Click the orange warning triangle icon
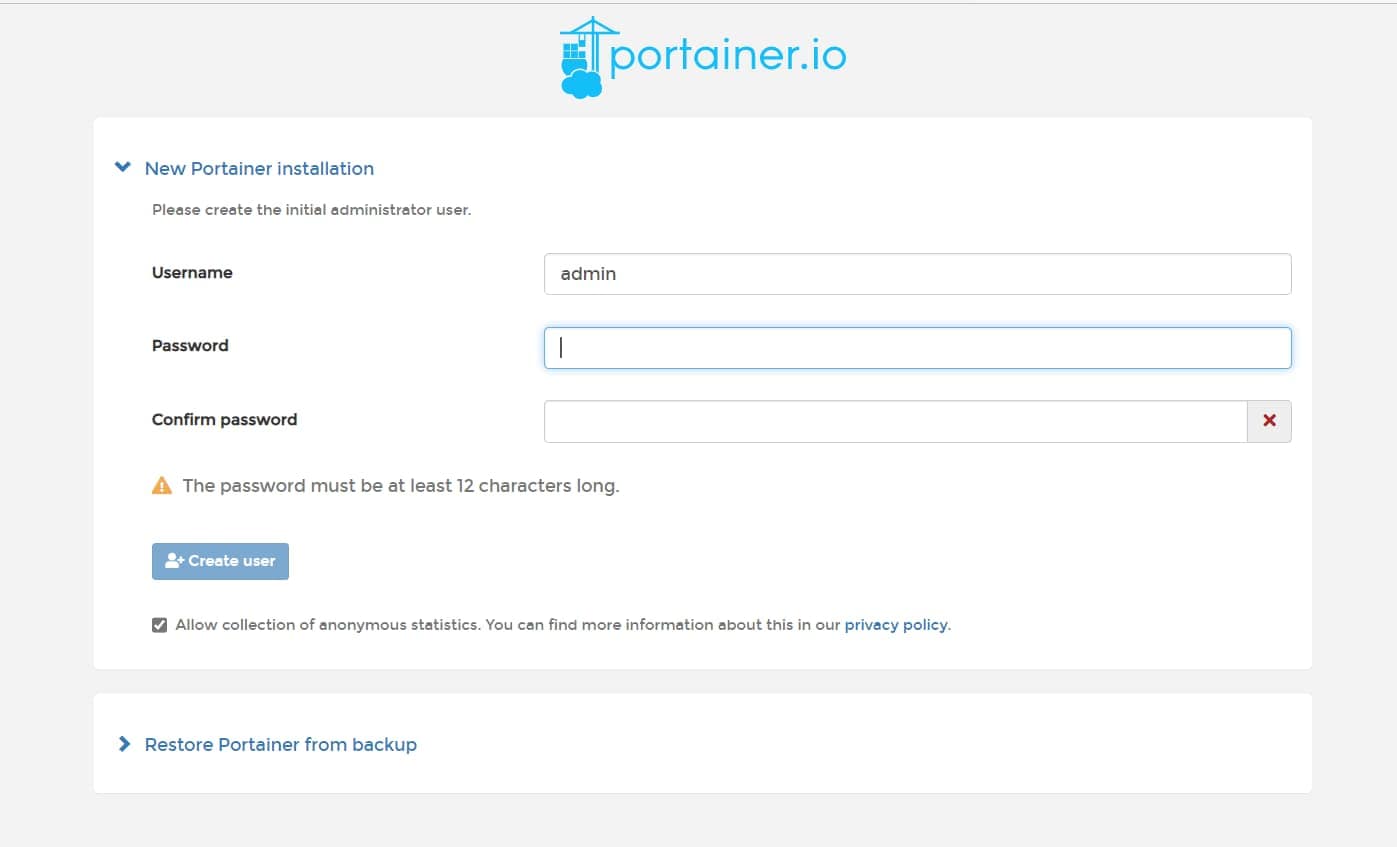The height and width of the screenshot is (847, 1397). 162,485
